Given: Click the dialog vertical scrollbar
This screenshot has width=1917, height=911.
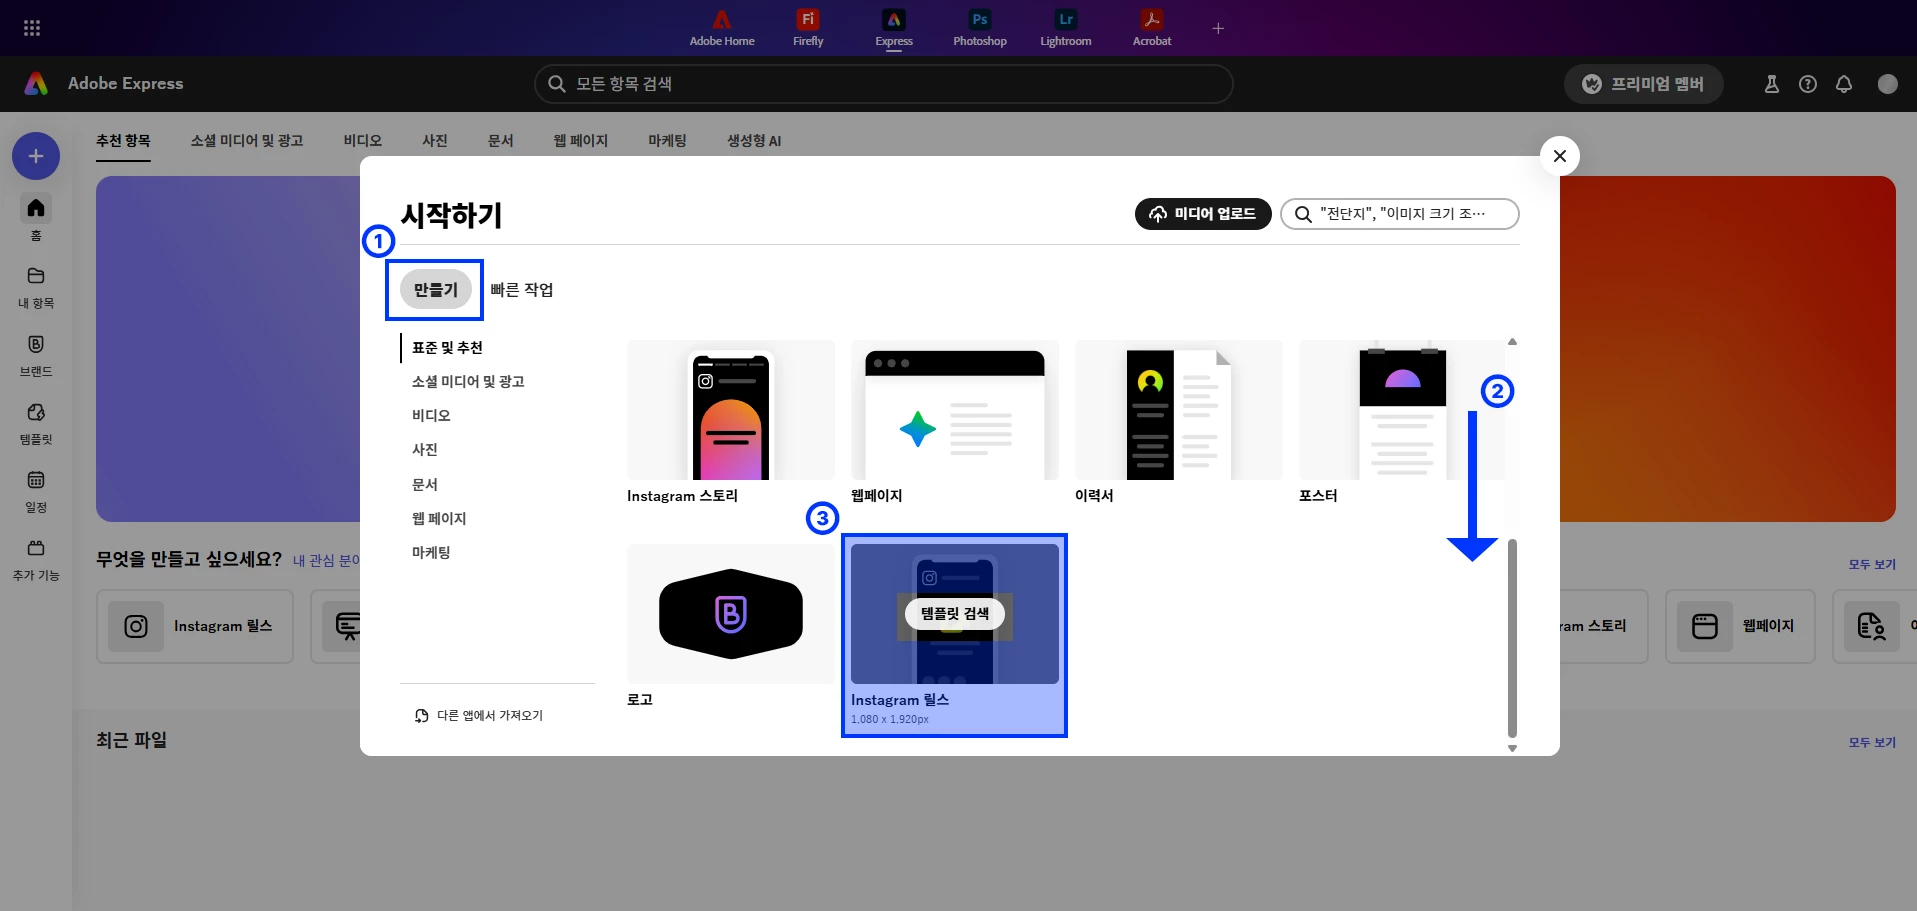Looking at the screenshot, I should (1512, 638).
